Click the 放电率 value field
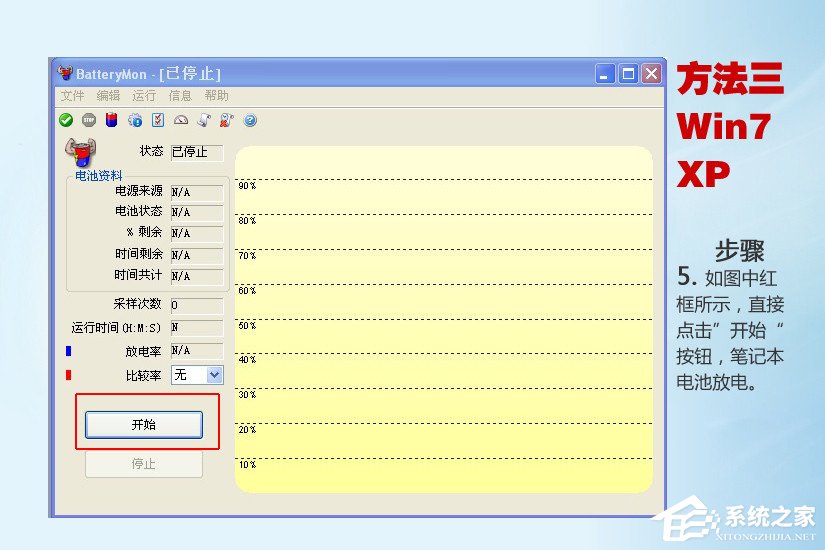 coord(197,351)
